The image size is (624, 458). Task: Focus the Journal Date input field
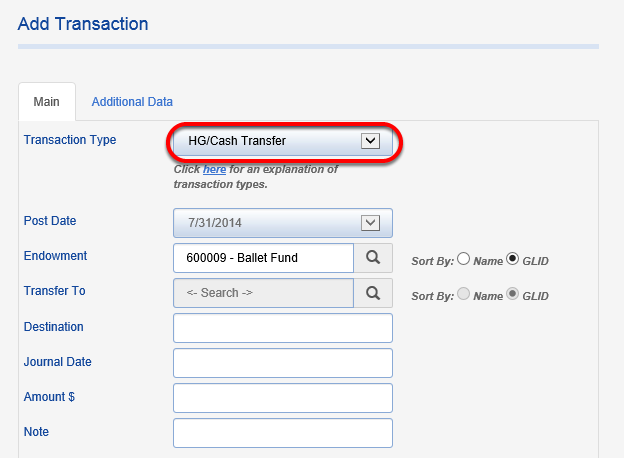tap(283, 363)
